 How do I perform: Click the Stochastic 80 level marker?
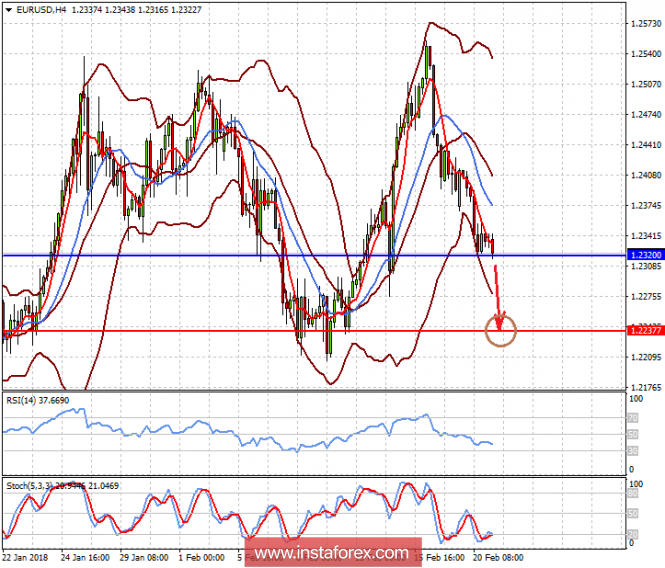coord(632,493)
